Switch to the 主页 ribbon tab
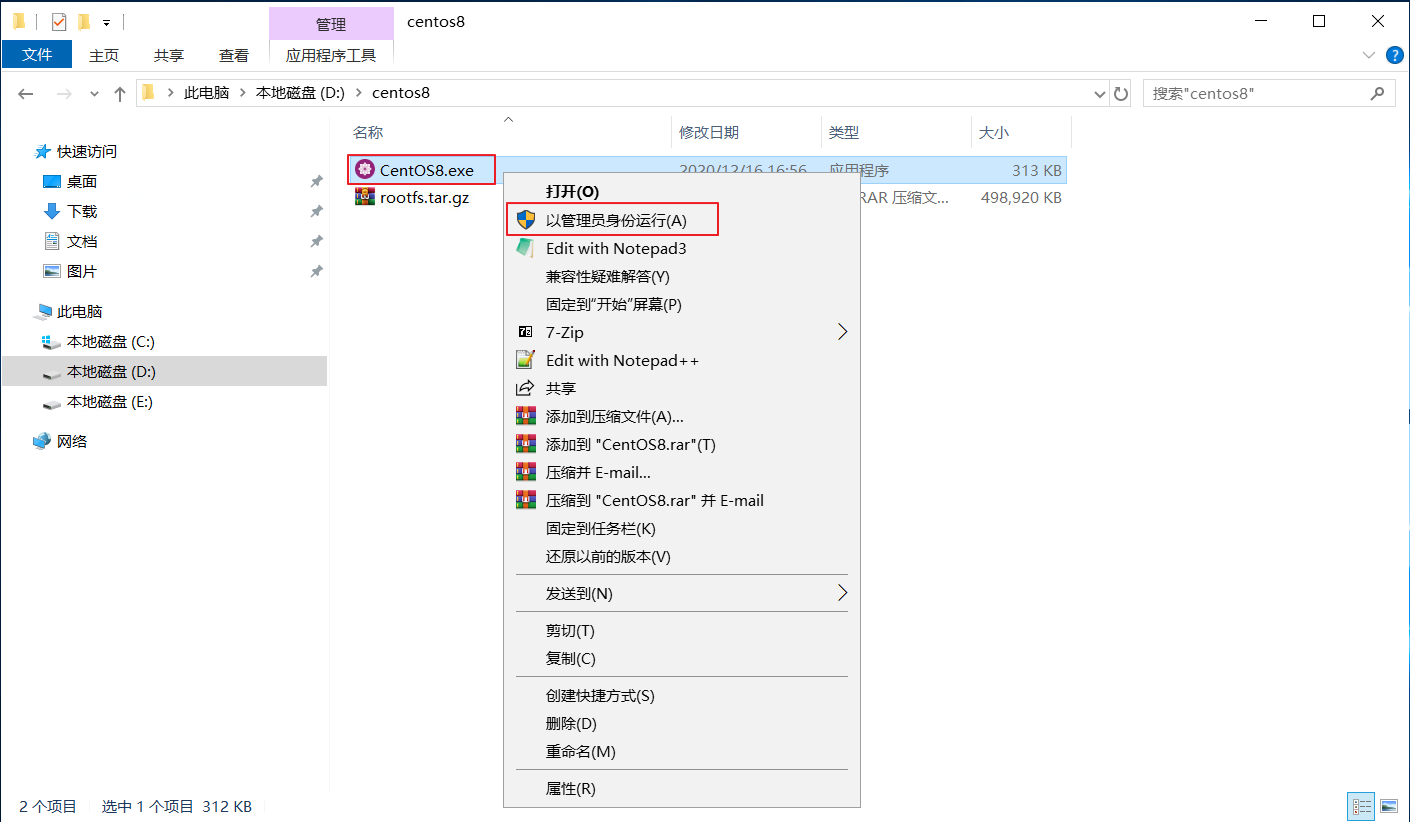Screen dimensions: 1410x822 104,55
